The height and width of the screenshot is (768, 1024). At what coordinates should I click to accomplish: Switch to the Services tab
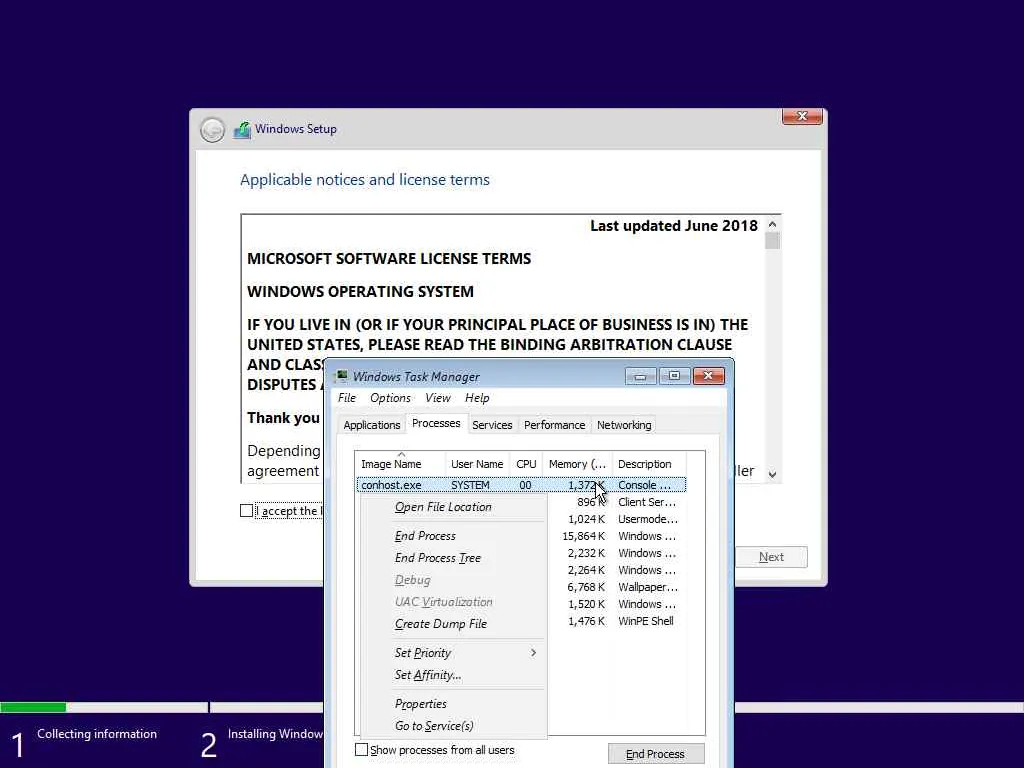(492, 424)
